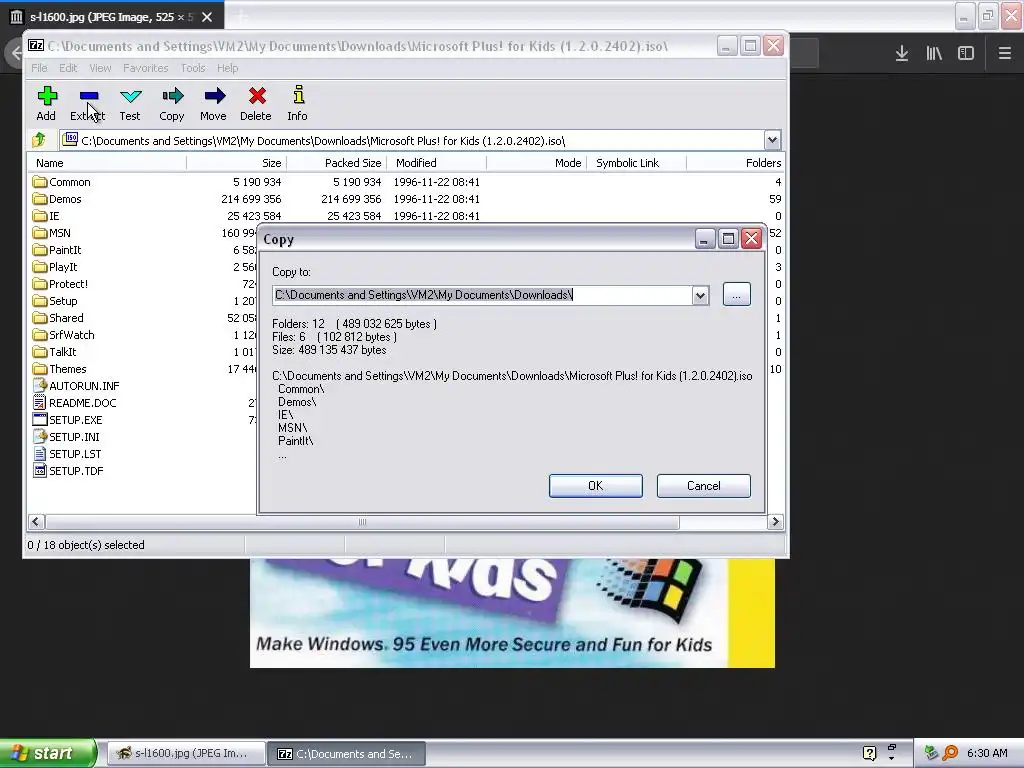Click Cancel in the Copy dialog
Image resolution: width=1024 pixels, height=768 pixels.
coord(703,486)
